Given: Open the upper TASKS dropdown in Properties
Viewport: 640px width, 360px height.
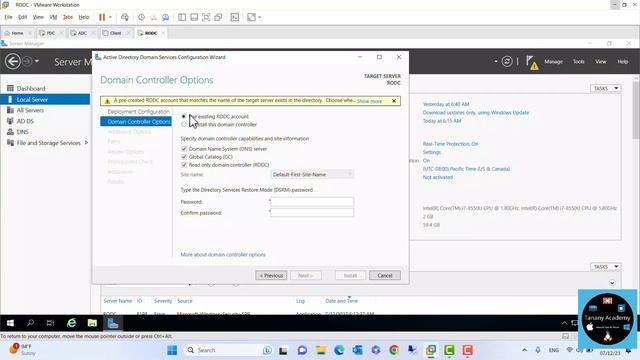Looking at the screenshot, I should pyautogui.click(x=605, y=88).
